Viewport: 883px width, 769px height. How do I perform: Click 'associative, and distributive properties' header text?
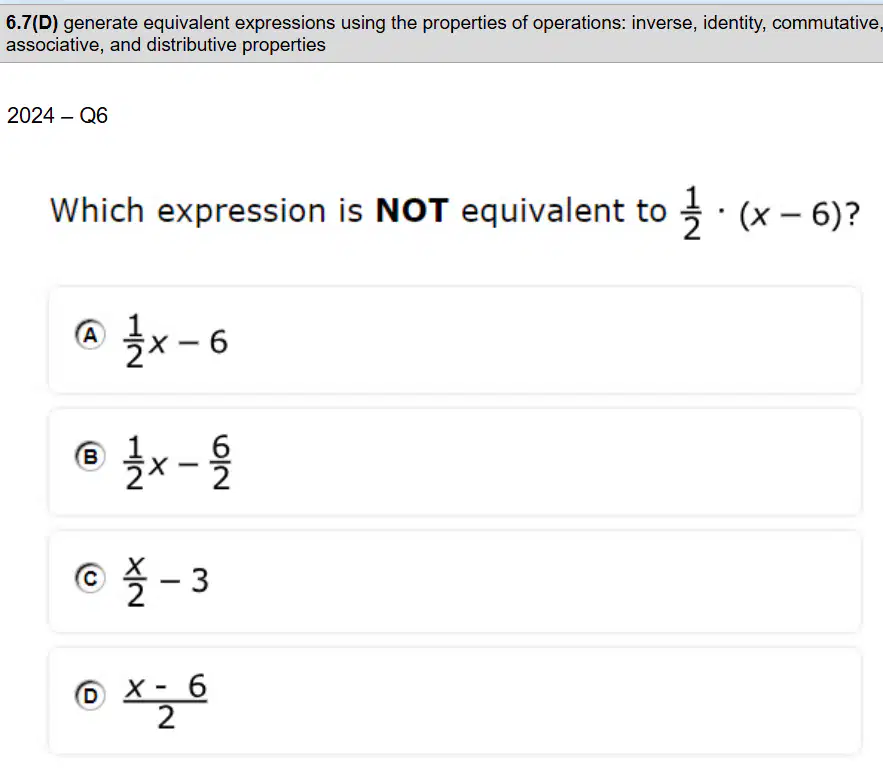[166, 45]
